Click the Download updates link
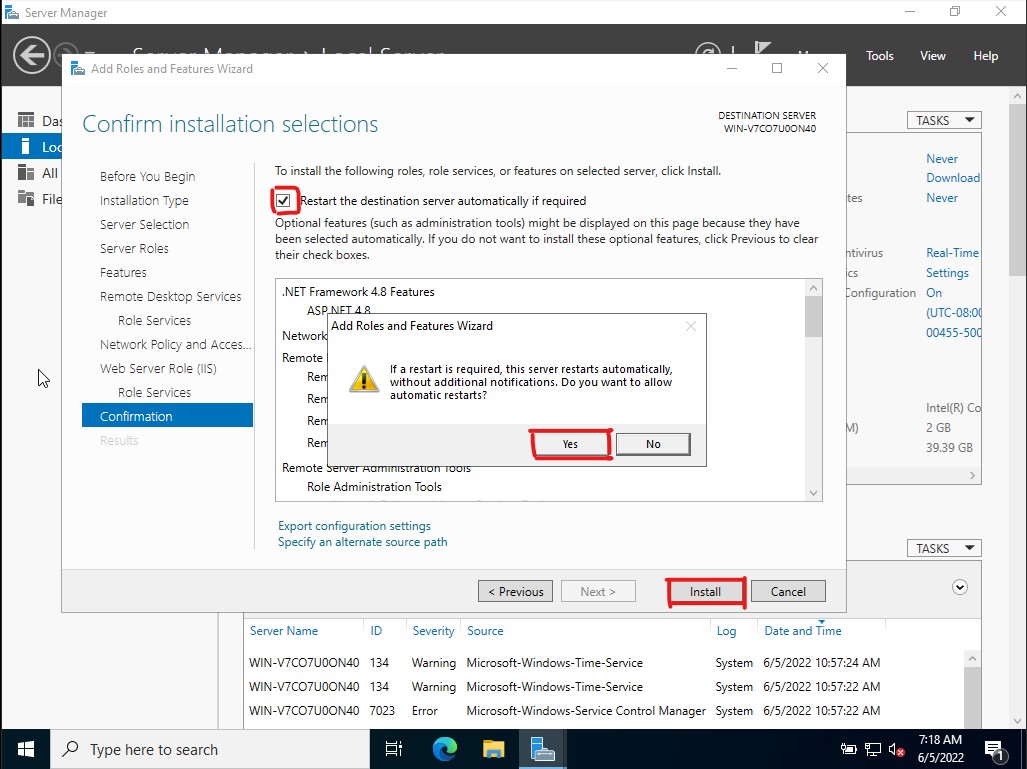1027x769 pixels. pos(953,178)
